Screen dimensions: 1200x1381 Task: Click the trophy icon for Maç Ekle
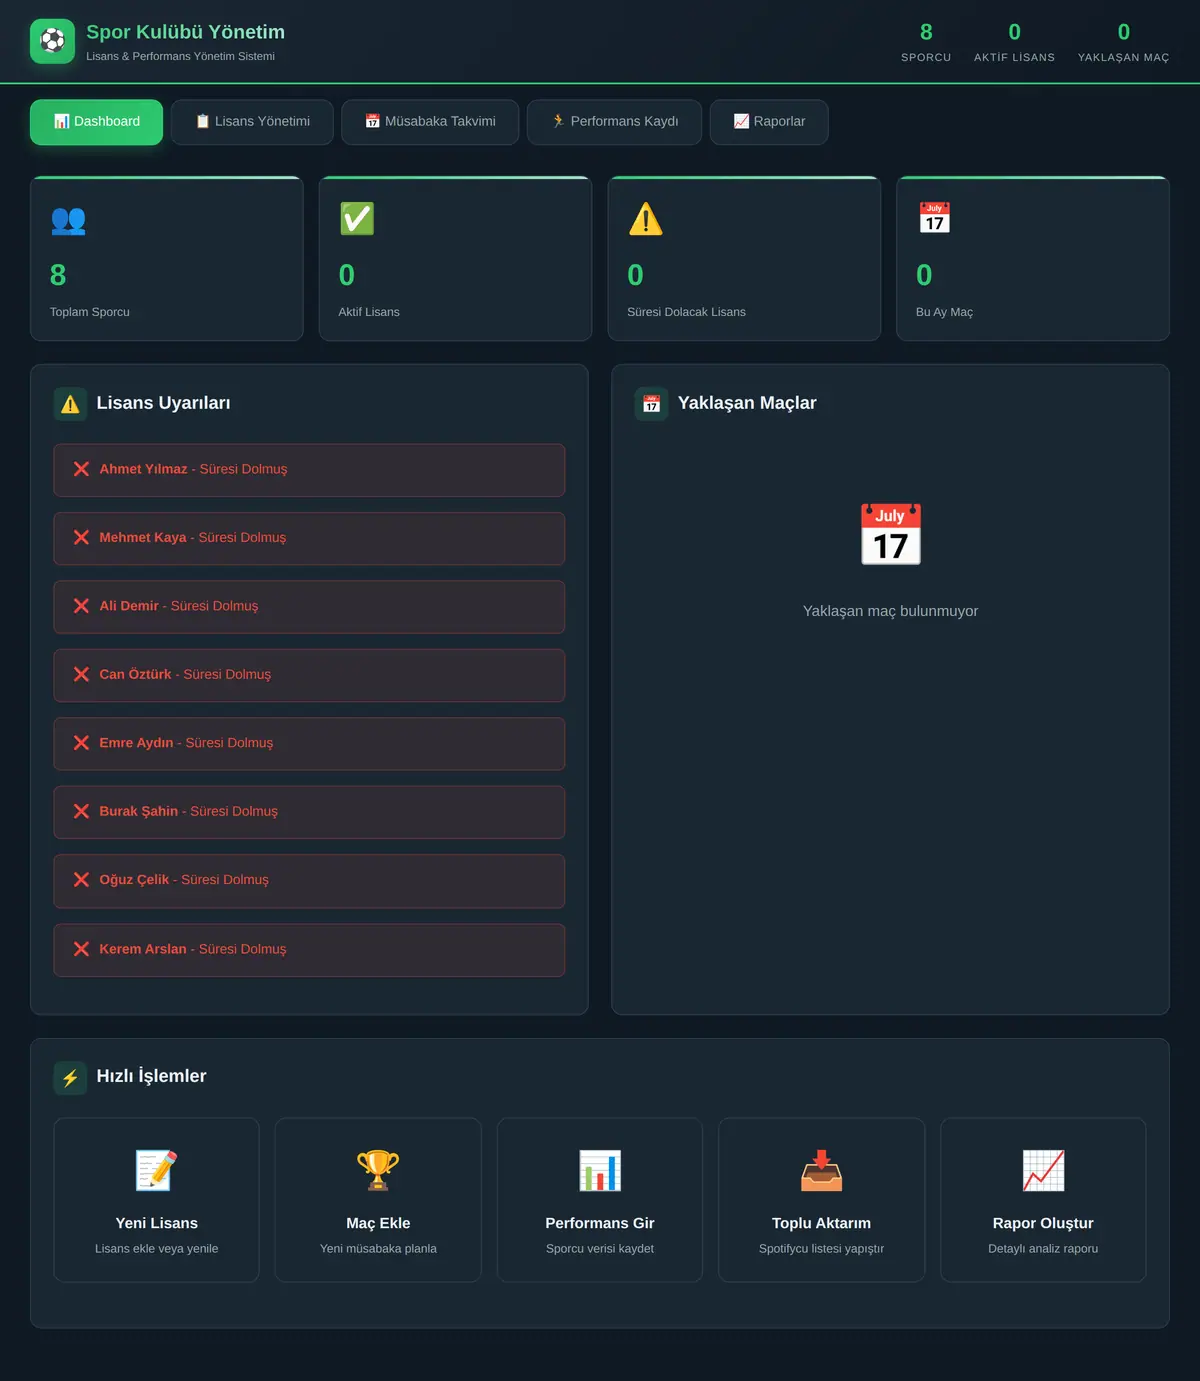coord(378,1170)
